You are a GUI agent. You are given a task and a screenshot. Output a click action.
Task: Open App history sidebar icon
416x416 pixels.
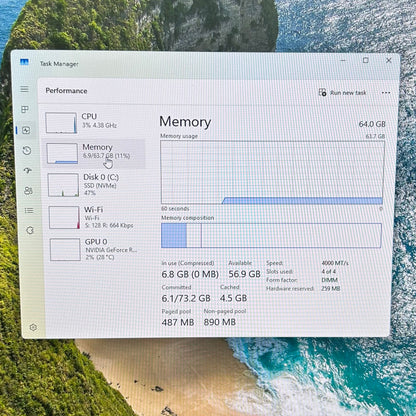coord(27,150)
